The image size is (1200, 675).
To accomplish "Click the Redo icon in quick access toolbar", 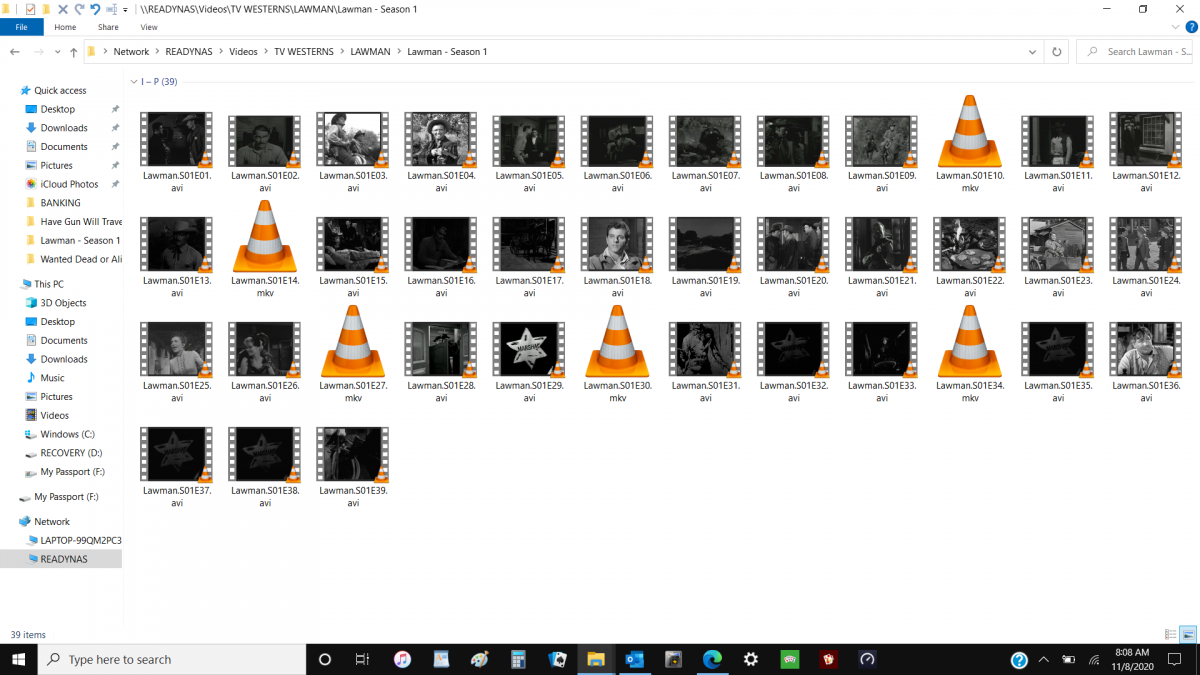I will click(79, 9).
